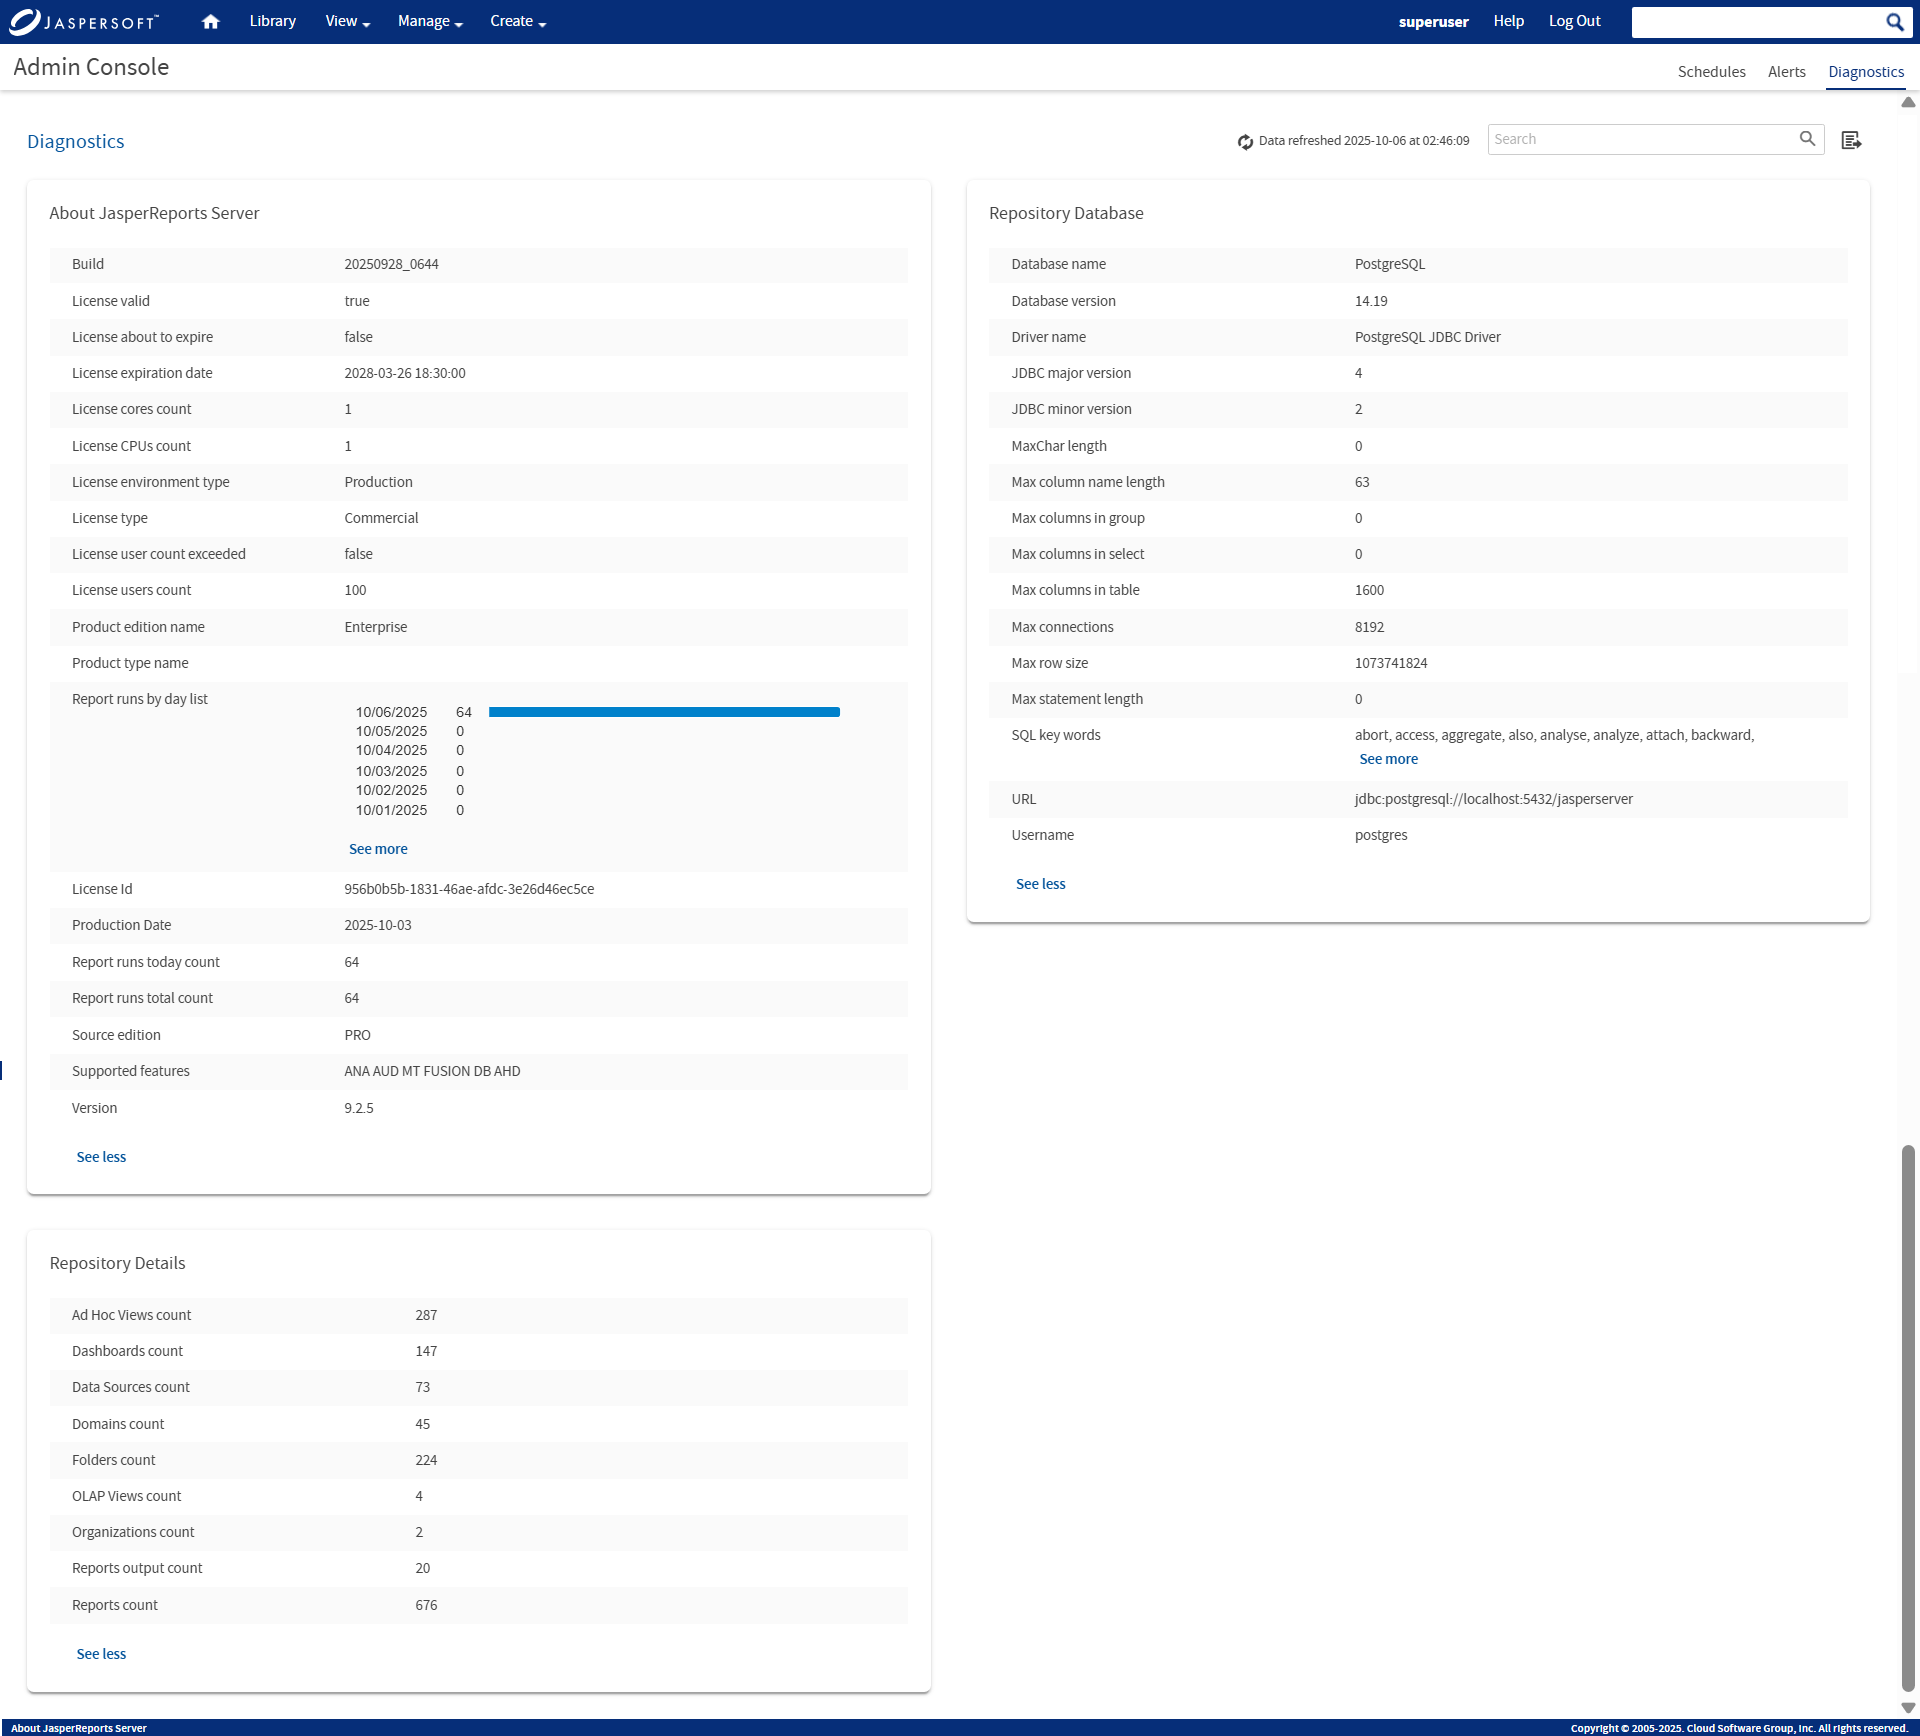Click the License type Commercial value
Screen dimensions: 1920x1736
(x=381, y=518)
